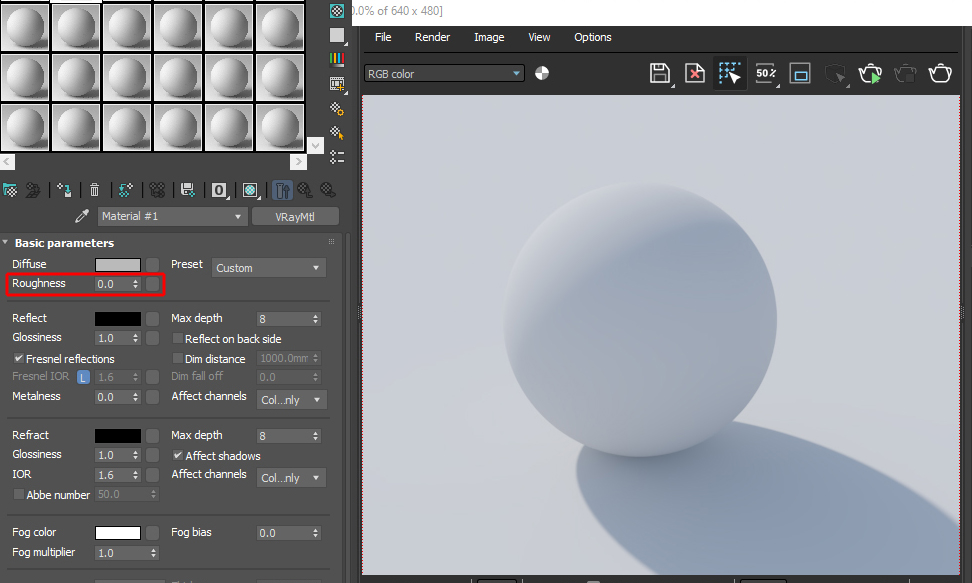Toggle follow mouse render icon
The width and height of the screenshot is (972, 583).
[x=730, y=73]
